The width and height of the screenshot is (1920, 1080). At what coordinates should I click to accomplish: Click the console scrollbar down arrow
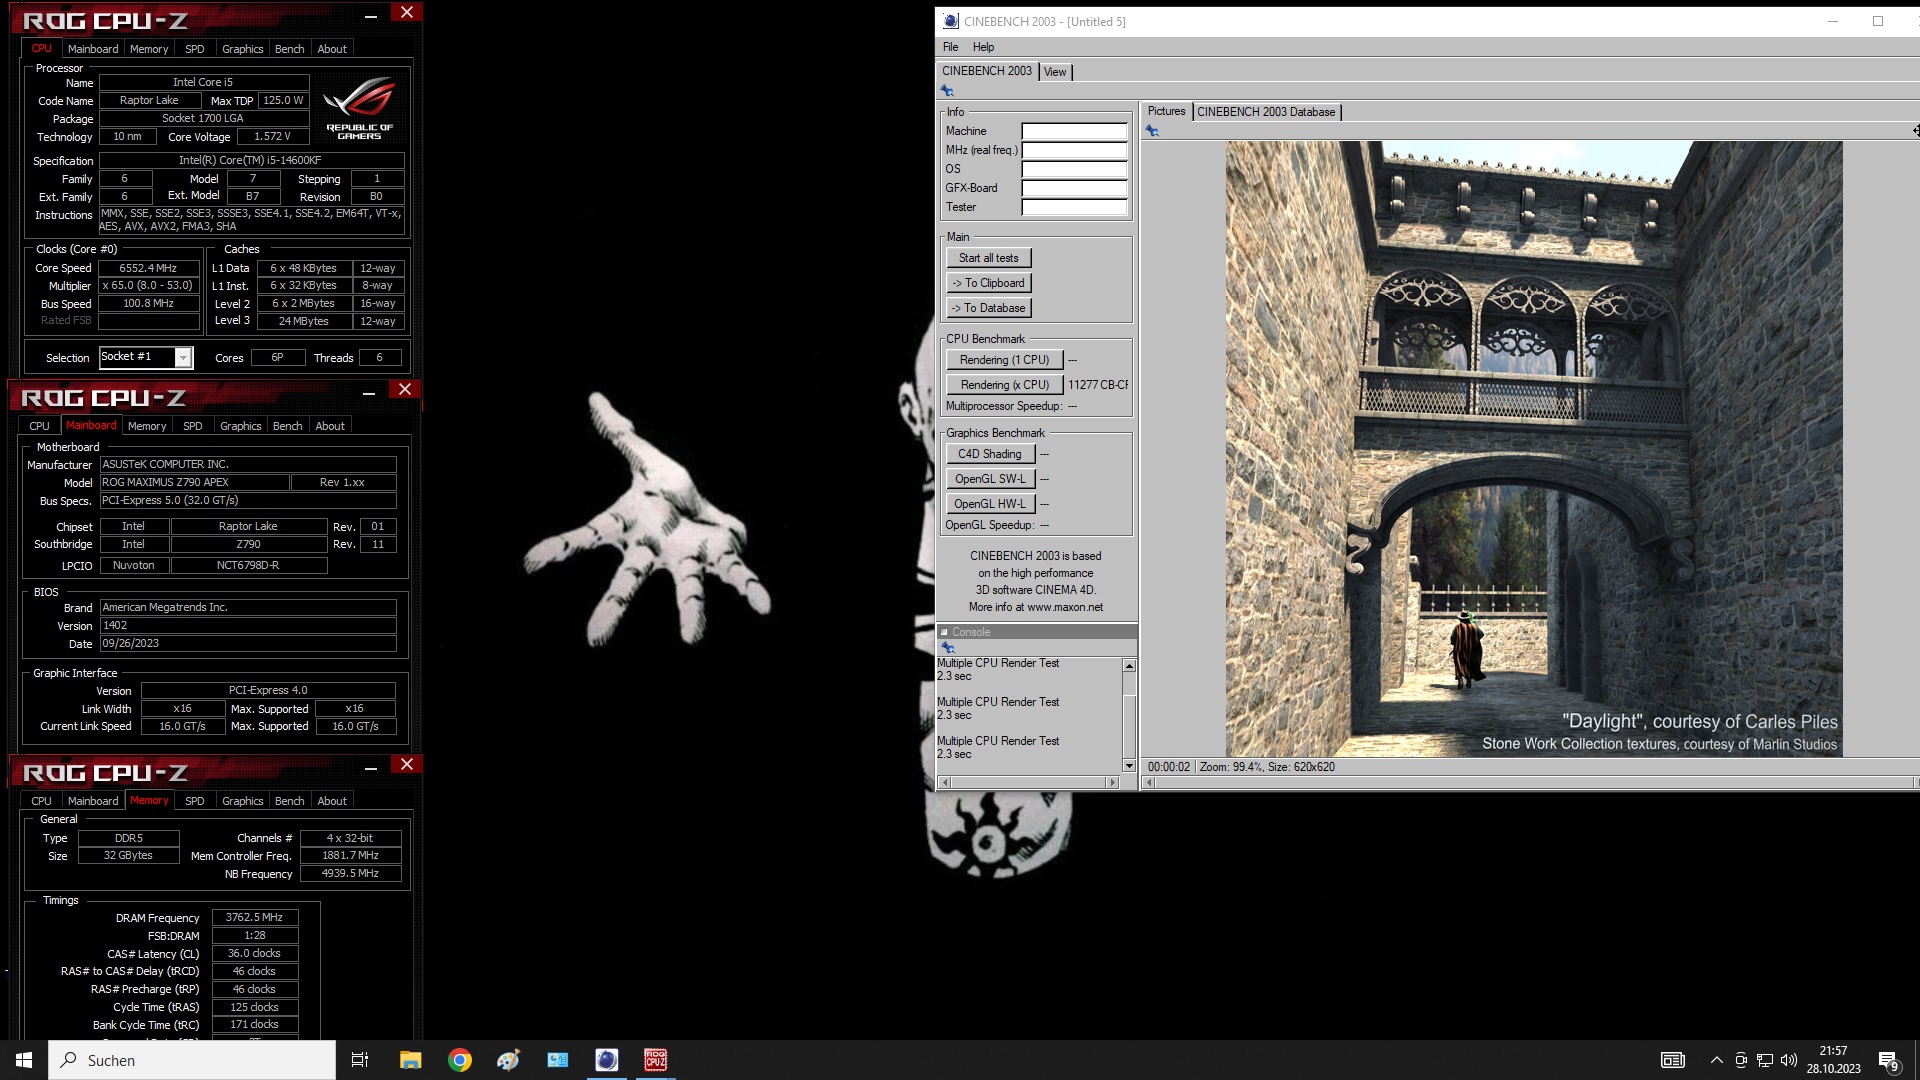1129,766
